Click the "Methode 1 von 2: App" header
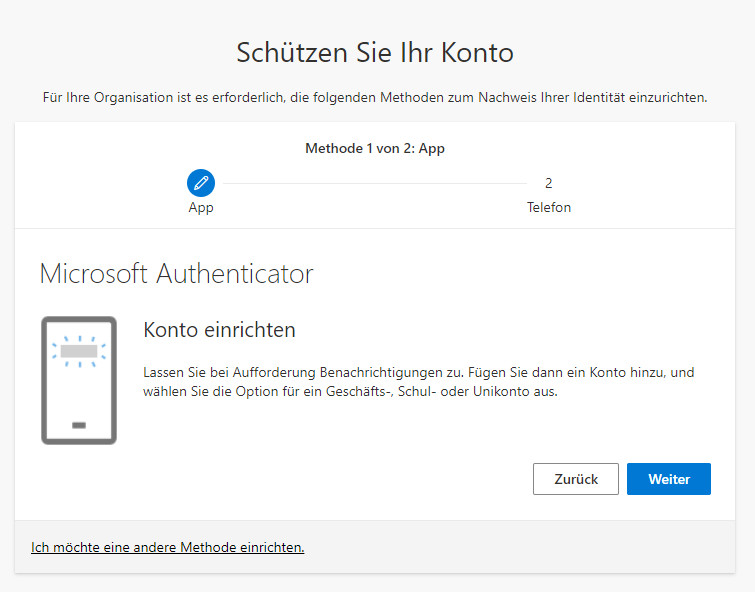 [x=375, y=148]
